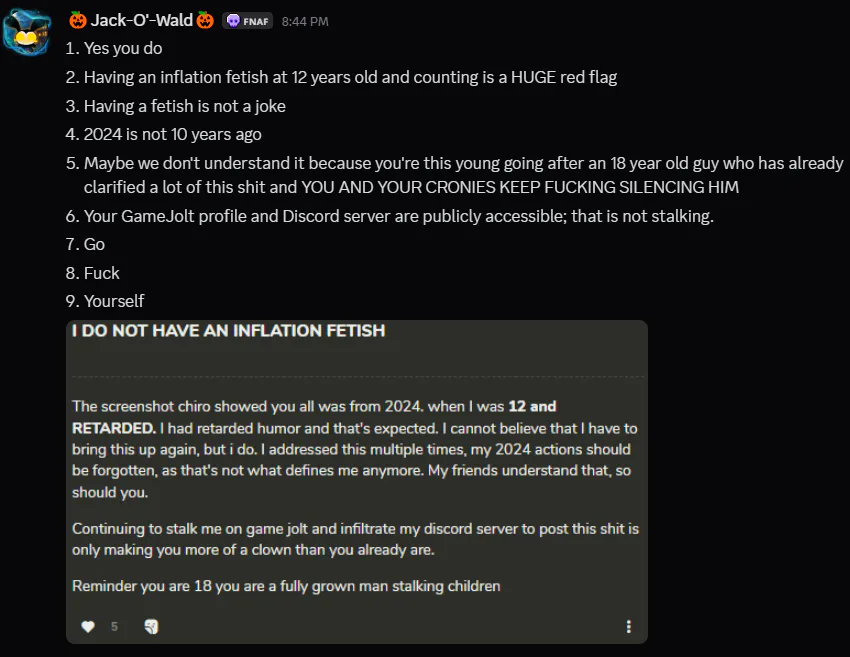Click the line containing "HUGE red flag"

coord(350,77)
